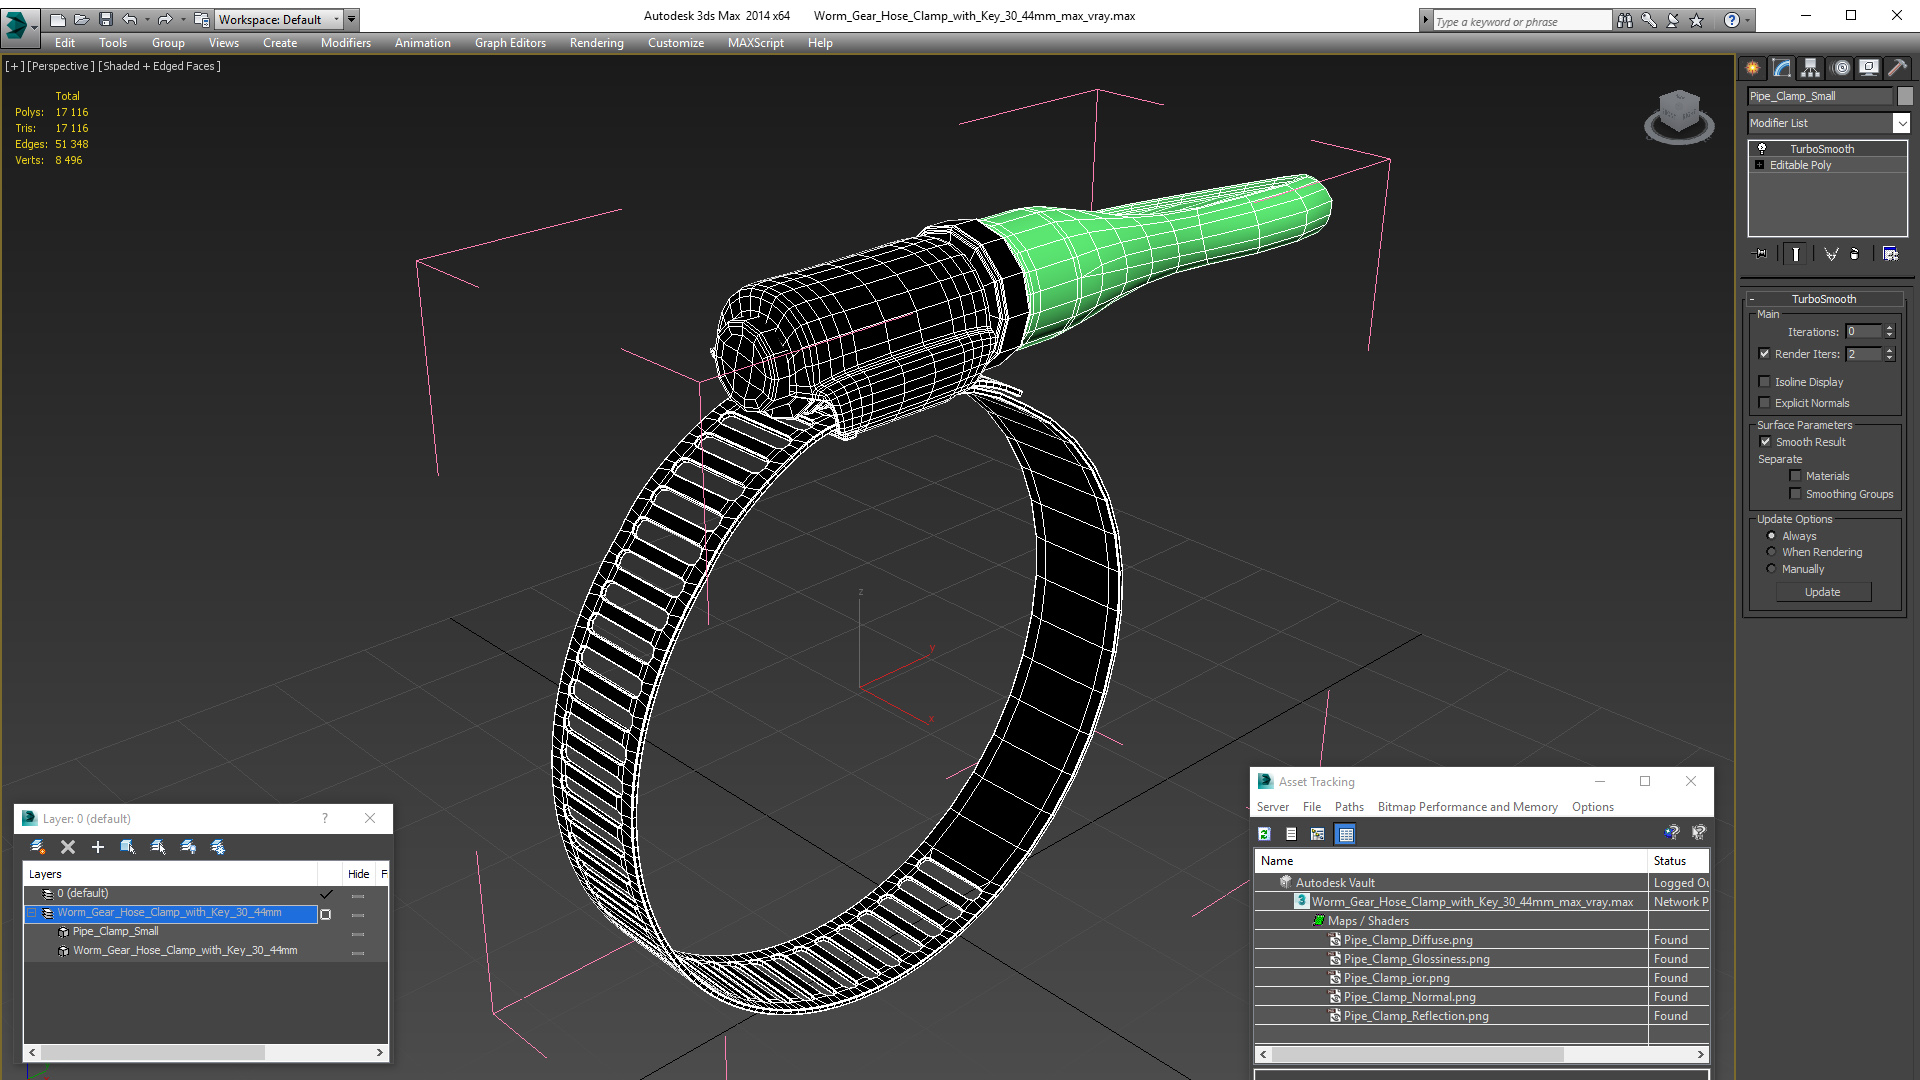Image resolution: width=1920 pixels, height=1080 pixels.
Task: Select the Always update option
Action: coord(1771,535)
